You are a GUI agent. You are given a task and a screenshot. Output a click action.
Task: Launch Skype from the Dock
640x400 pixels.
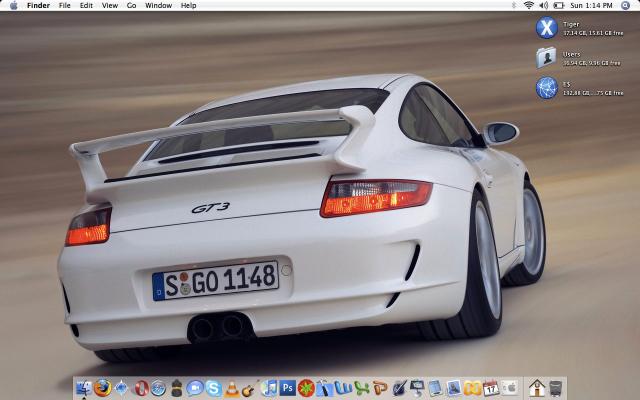tap(213, 388)
